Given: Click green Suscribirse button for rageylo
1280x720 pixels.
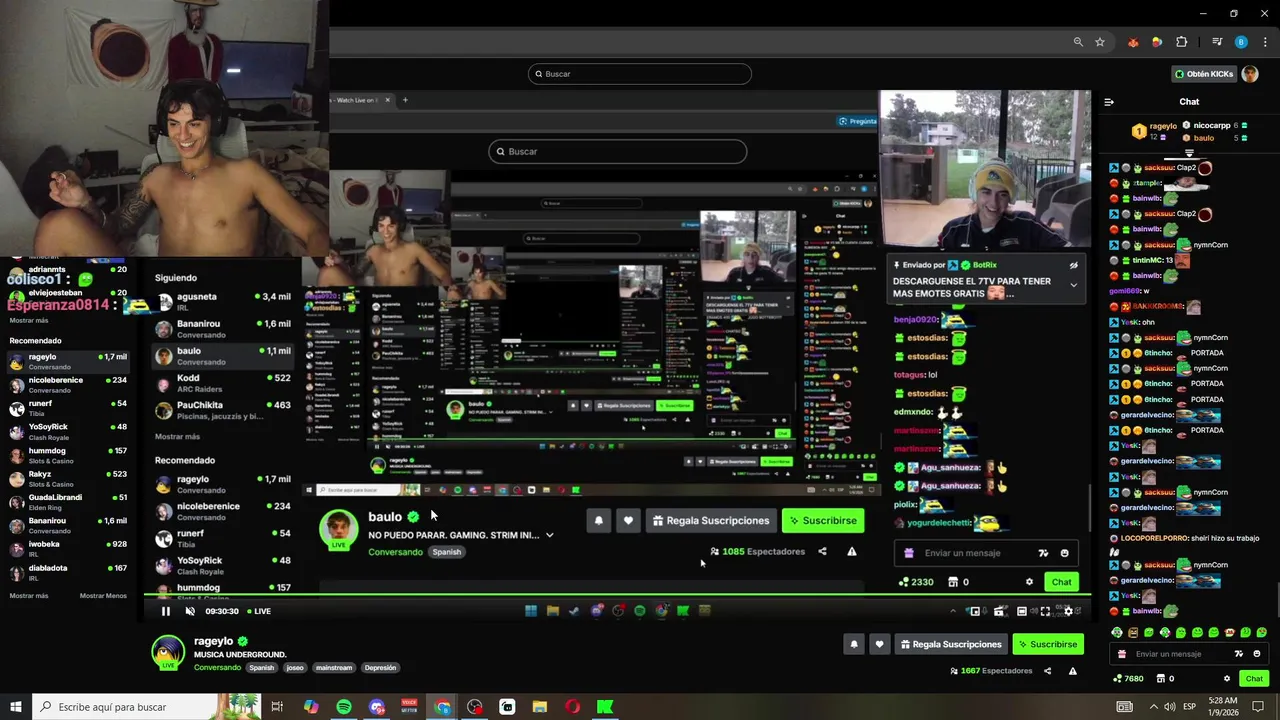Looking at the screenshot, I should pos(1048,644).
